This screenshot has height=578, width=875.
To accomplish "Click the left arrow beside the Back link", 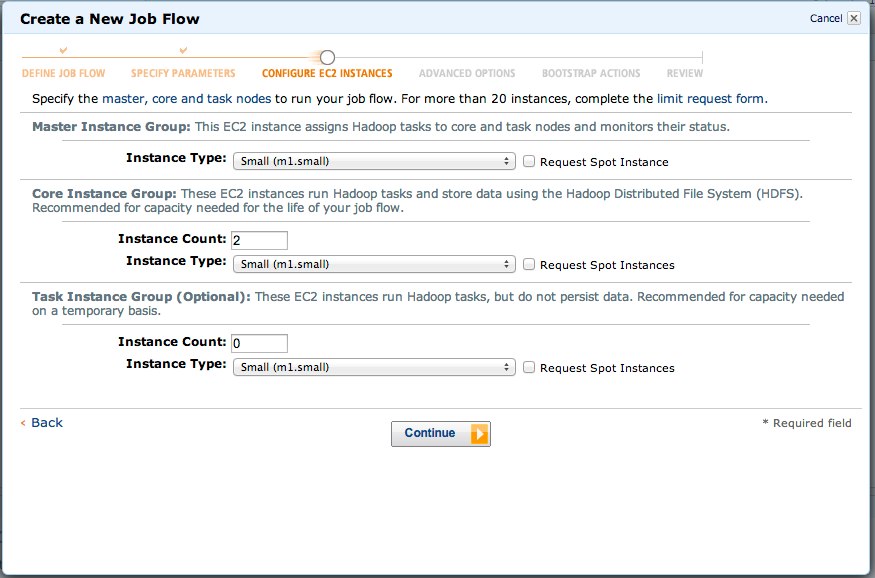I will (x=25, y=422).
